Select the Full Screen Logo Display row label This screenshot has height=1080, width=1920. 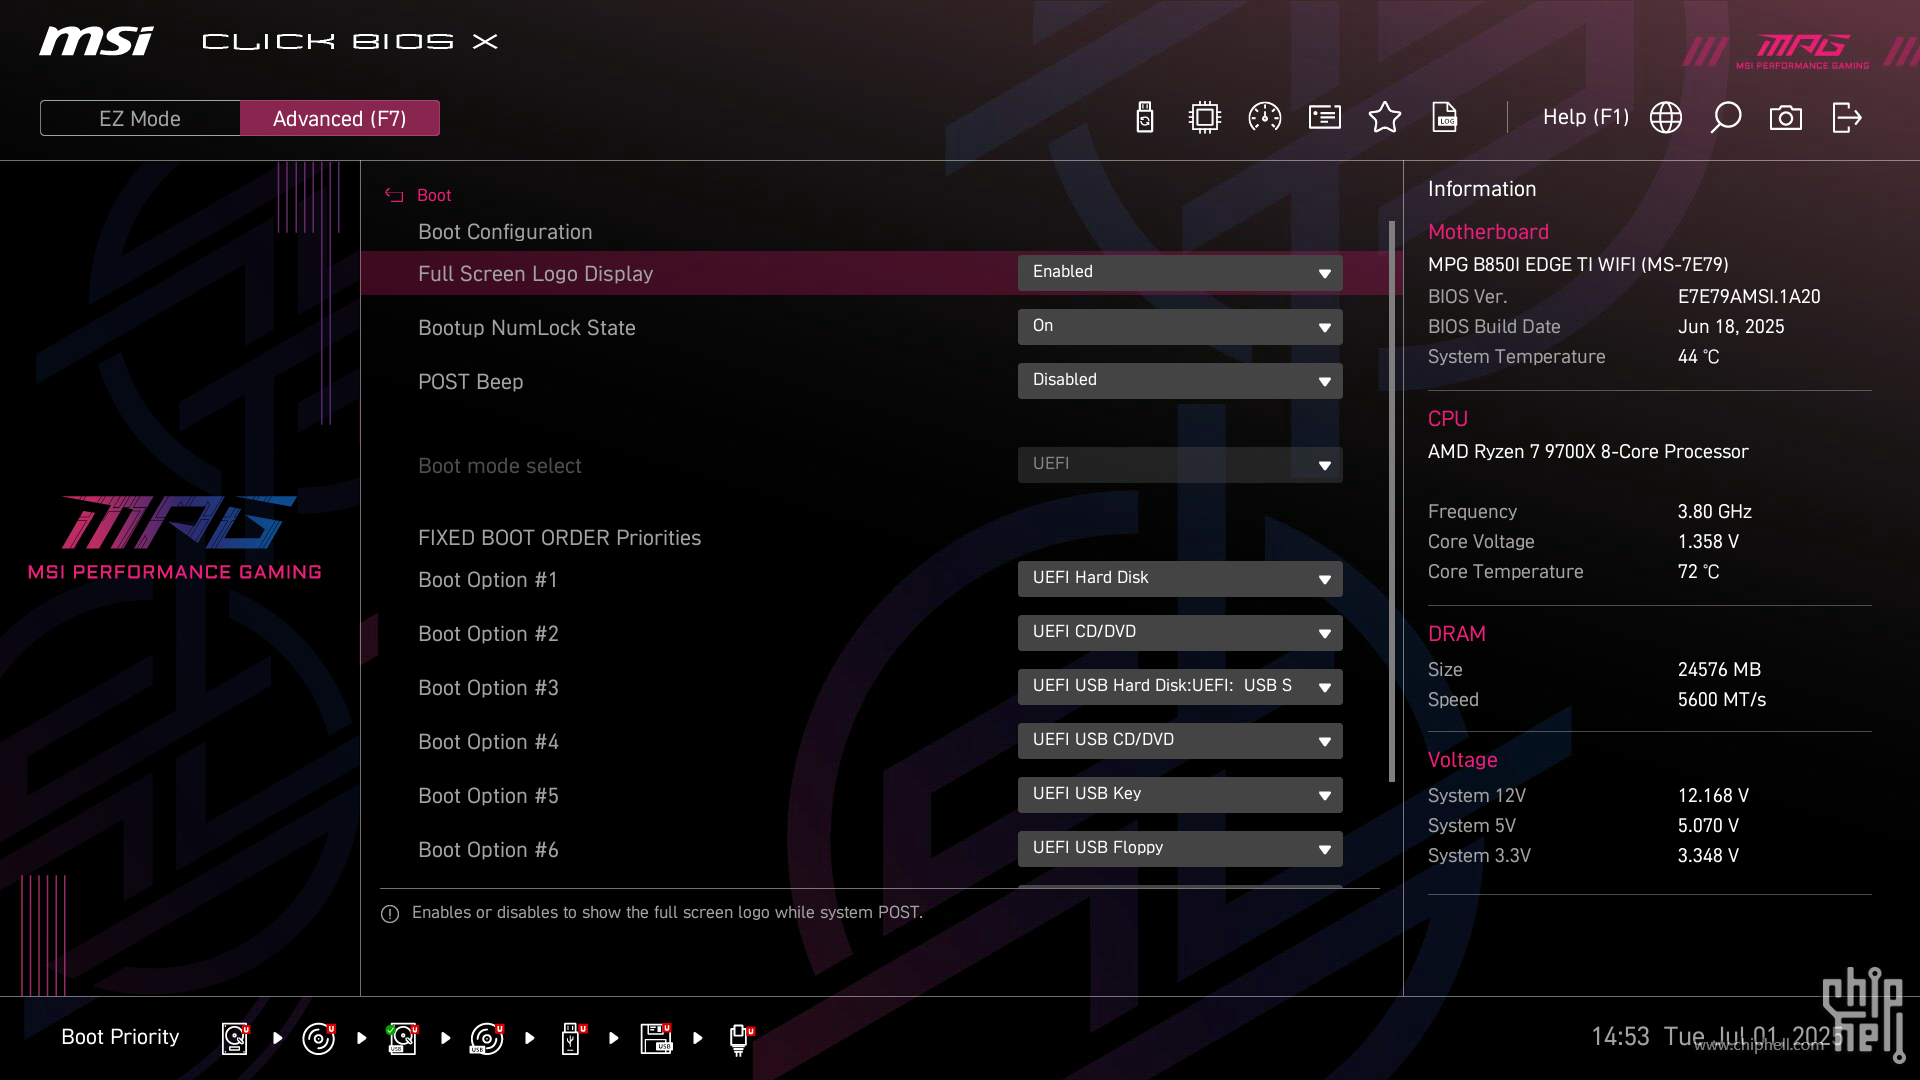[x=535, y=274]
